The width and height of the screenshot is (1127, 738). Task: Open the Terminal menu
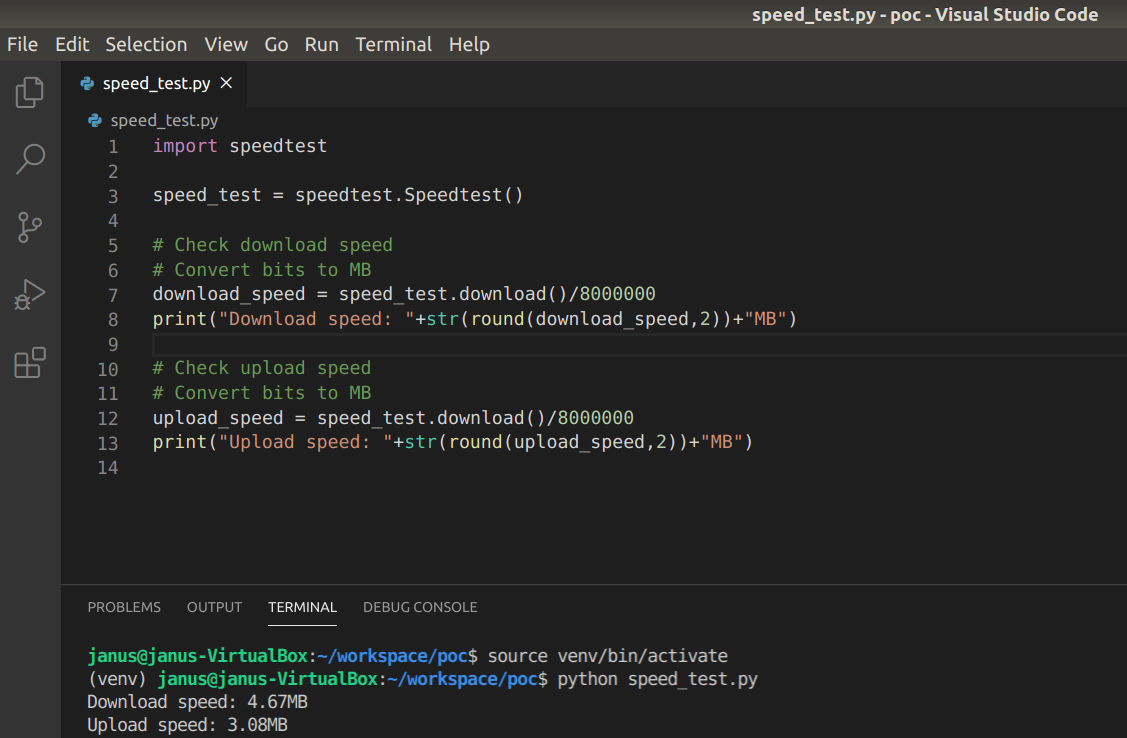click(x=393, y=44)
